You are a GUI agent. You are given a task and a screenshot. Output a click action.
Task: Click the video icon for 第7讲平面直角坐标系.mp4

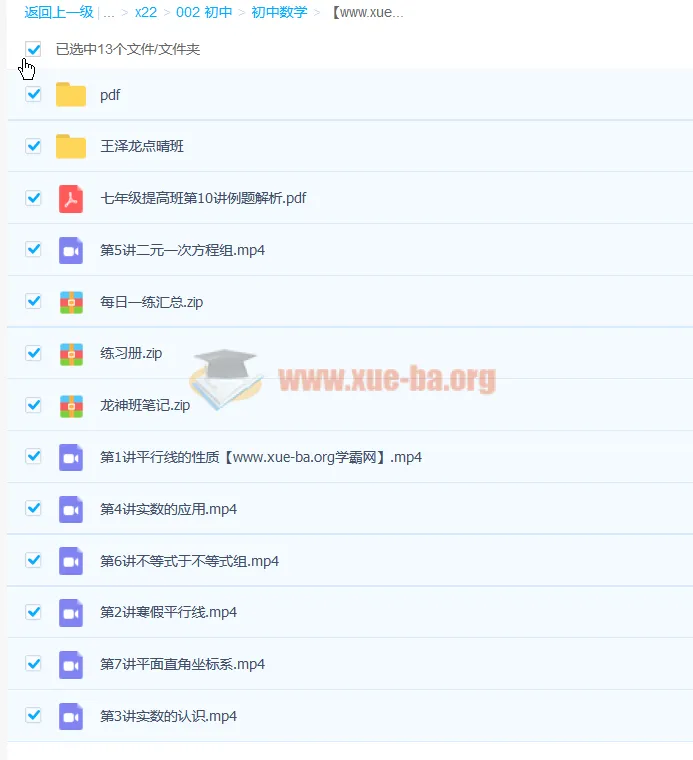(71, 664)
